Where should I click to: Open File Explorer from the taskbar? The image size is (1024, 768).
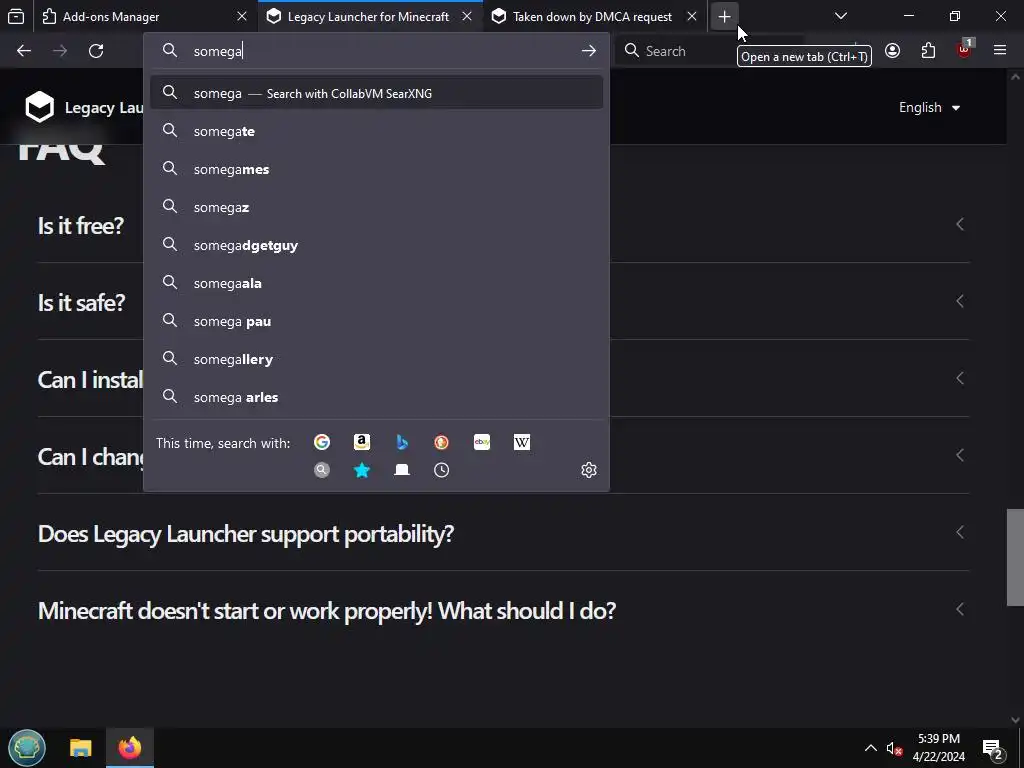81,748
